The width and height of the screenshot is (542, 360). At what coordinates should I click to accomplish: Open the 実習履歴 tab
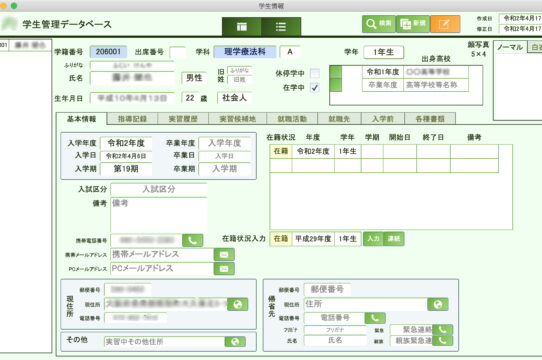[183, 119]
